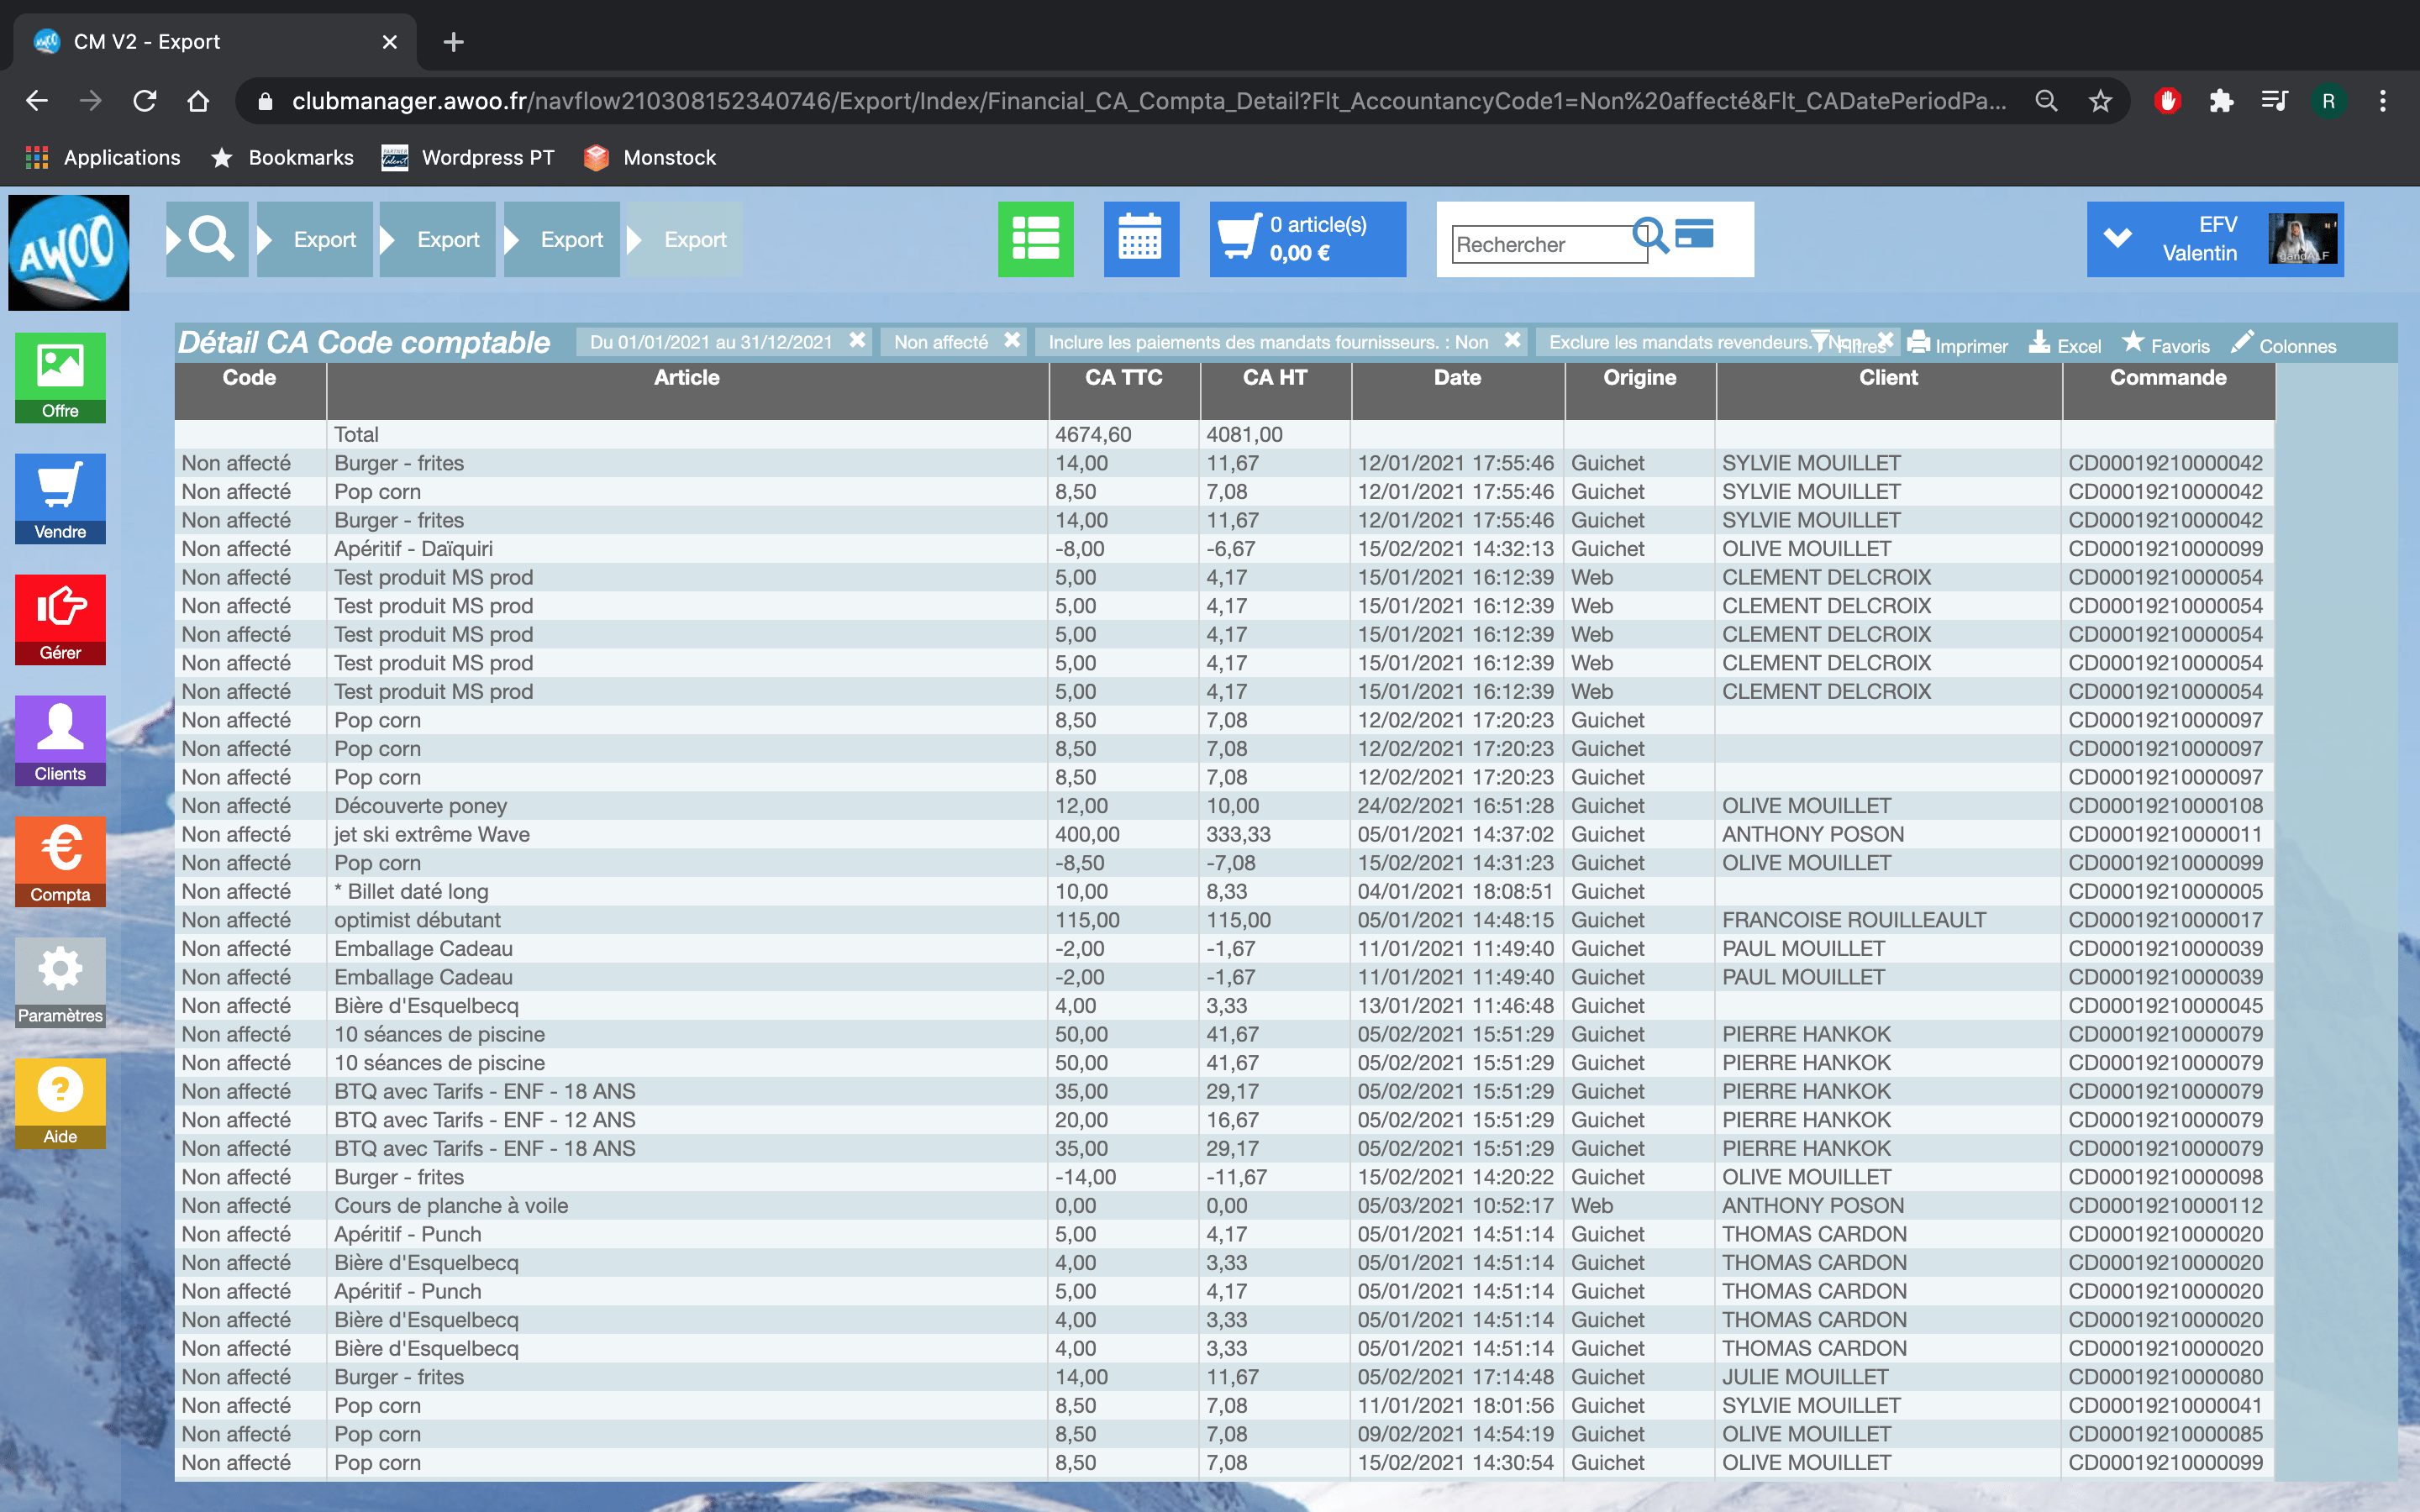Remove the date period filter chip
The image size is (2420, 1512).
pyautogui.click(x=857, y=340)
